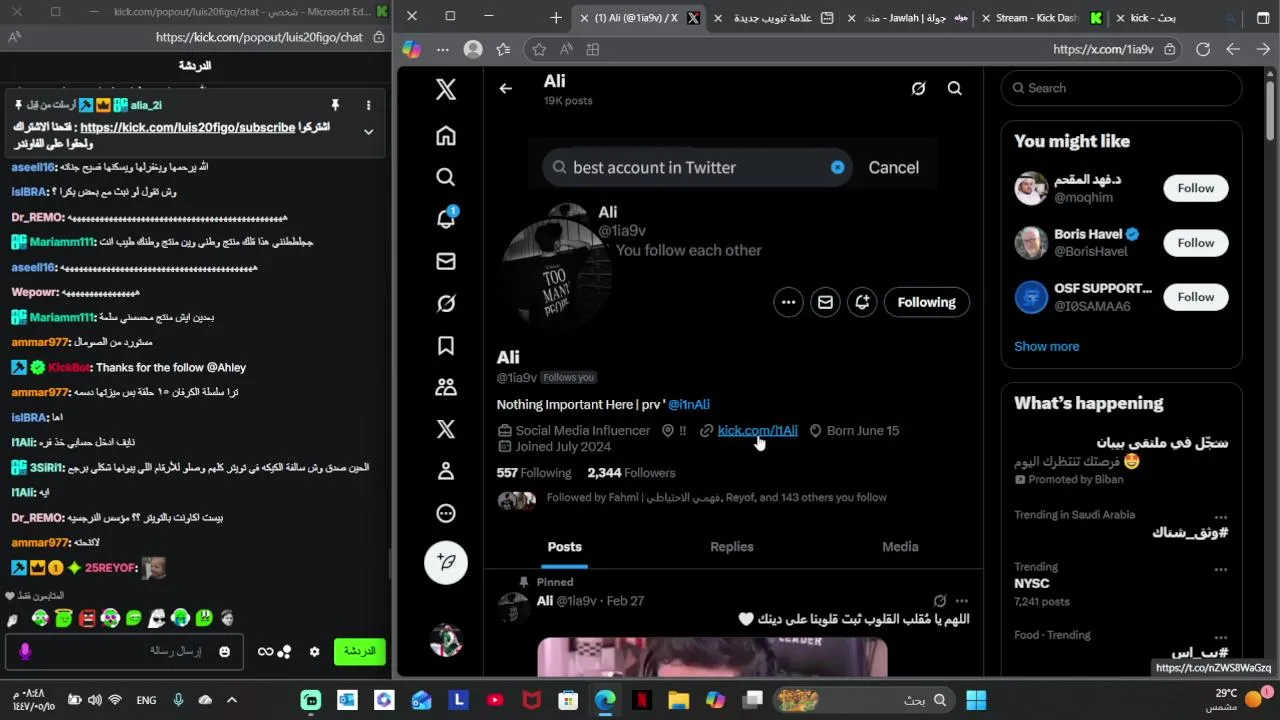Open browser Copilot icon
Viewport: 1280px width, 720px height.
pos(411,49)
